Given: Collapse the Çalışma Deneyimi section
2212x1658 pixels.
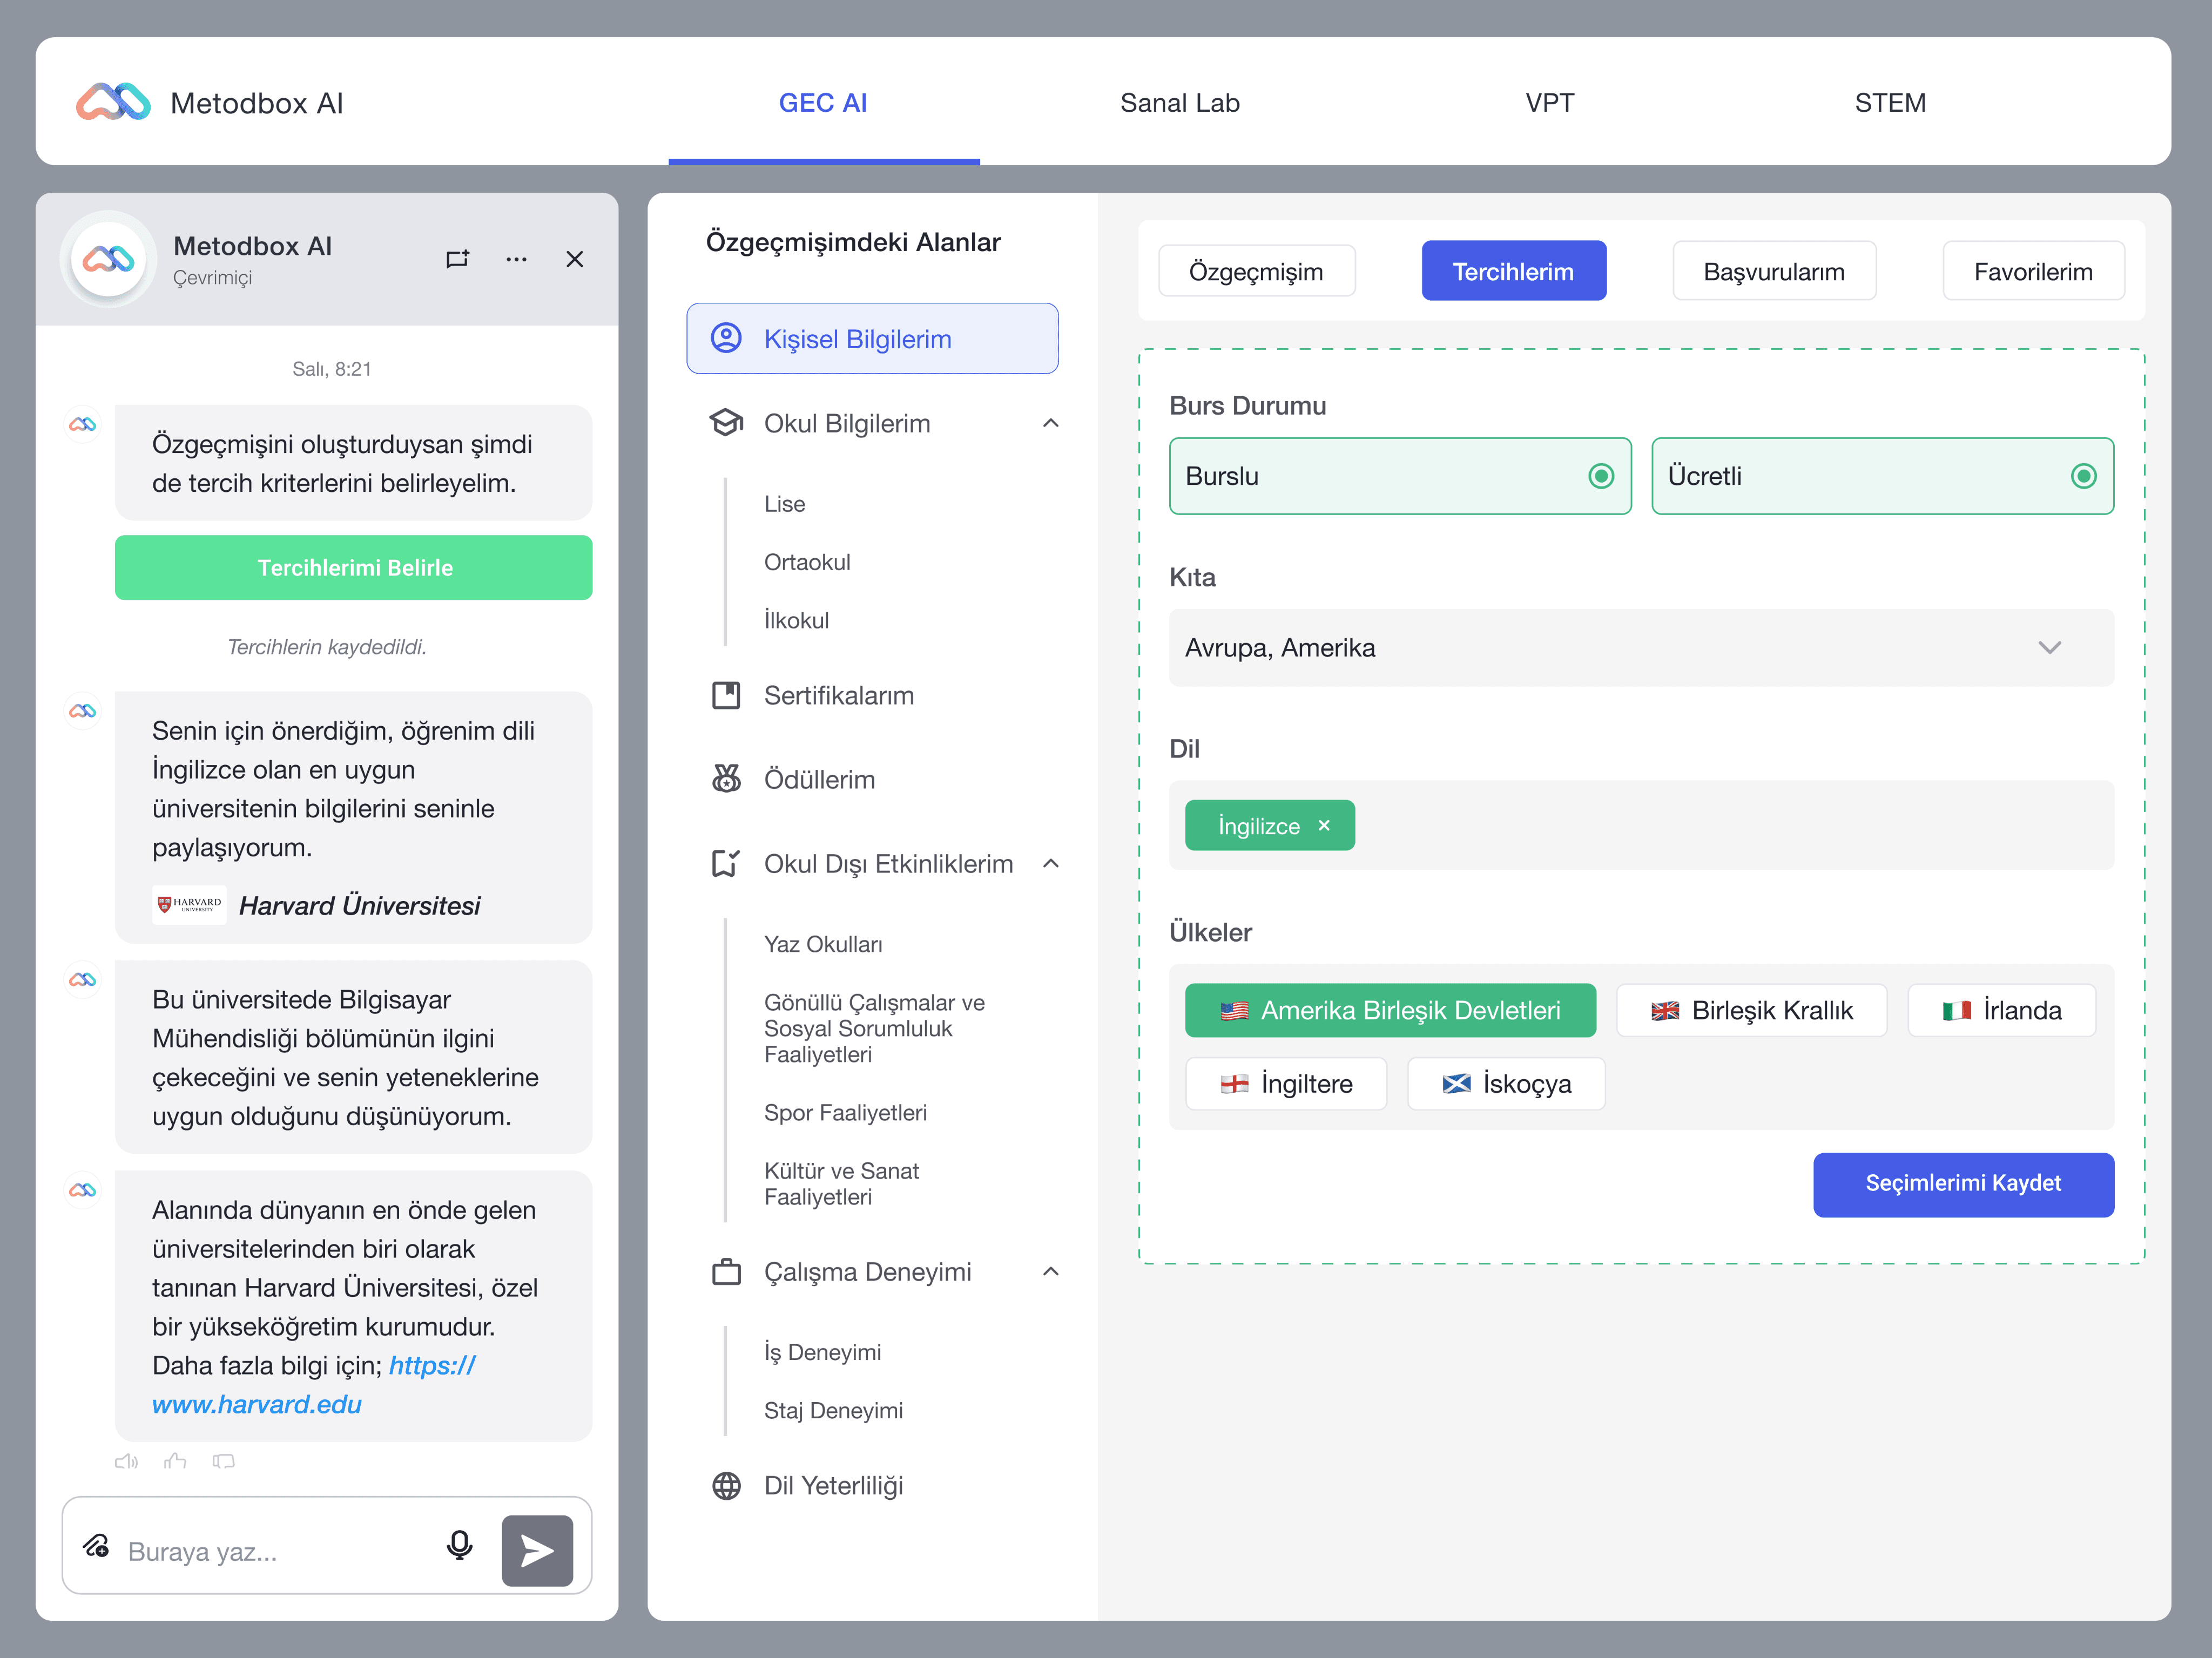Looking at the screenshot, I should point(1050,1272).
